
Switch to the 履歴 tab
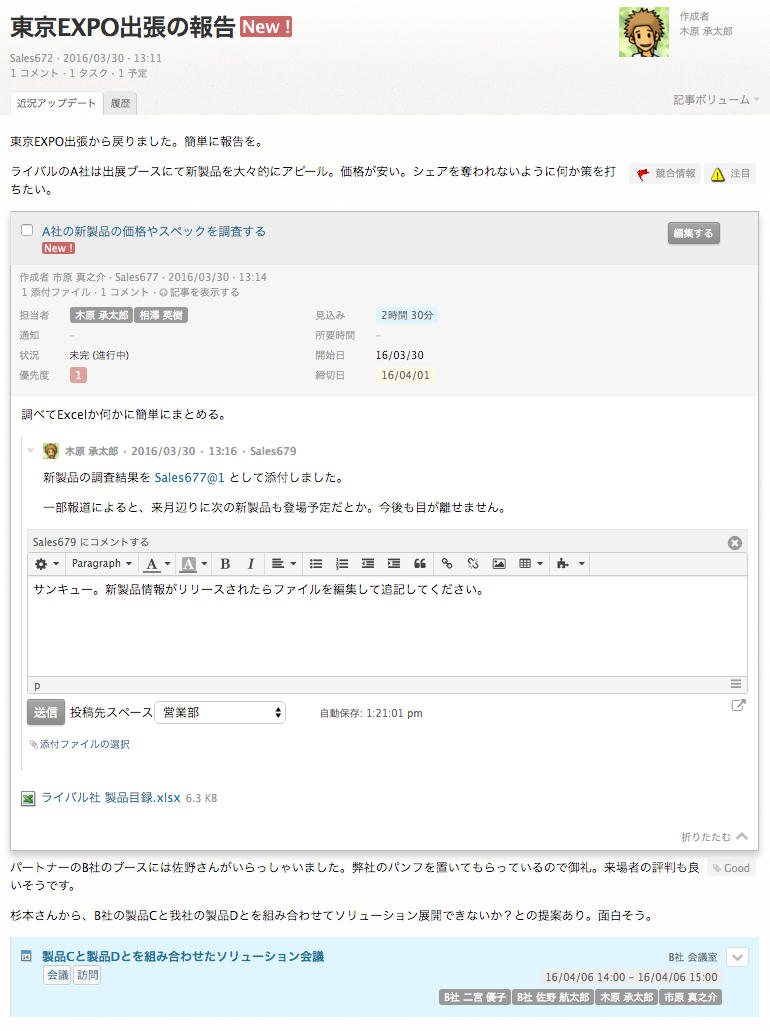pyautogui.click(x=120, y=103)
